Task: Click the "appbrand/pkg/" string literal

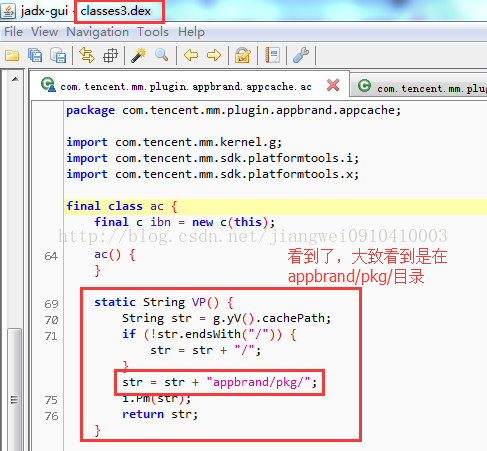Action: [258, 382]
